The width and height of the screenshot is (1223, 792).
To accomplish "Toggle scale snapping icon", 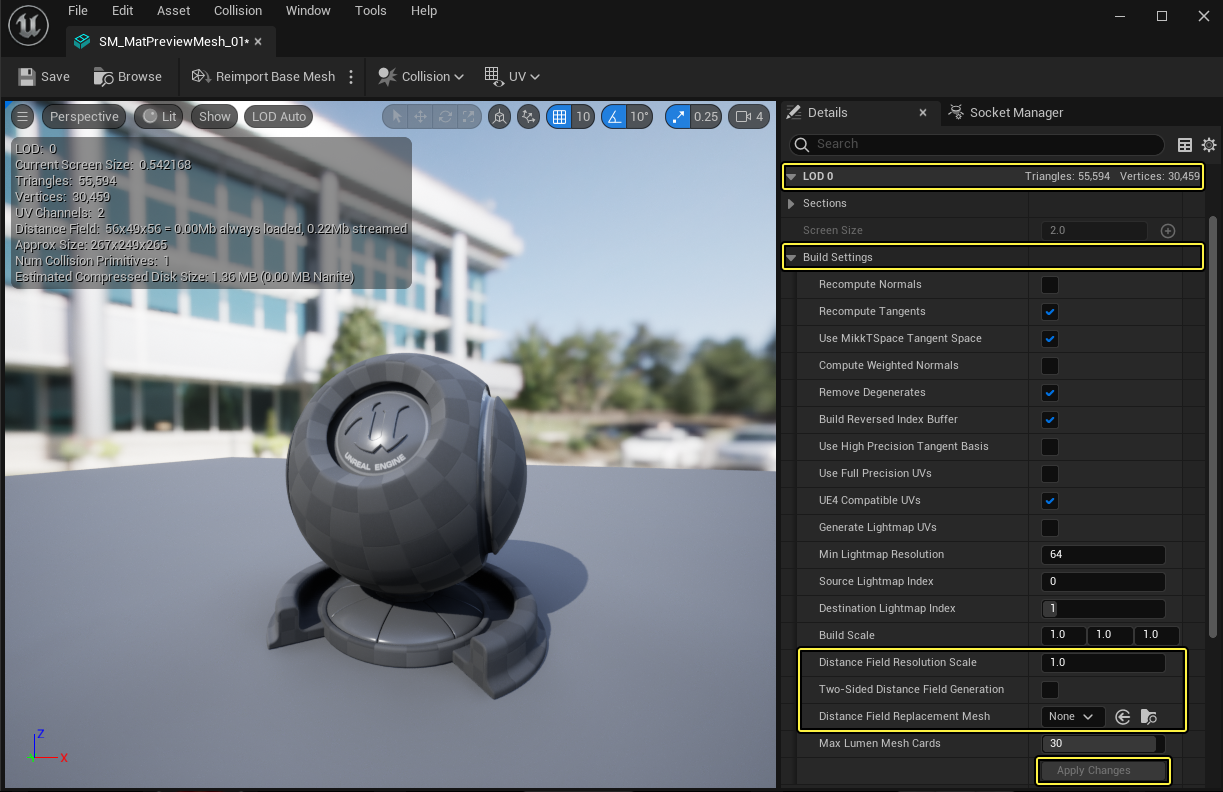I will click(x=678, y=117).
